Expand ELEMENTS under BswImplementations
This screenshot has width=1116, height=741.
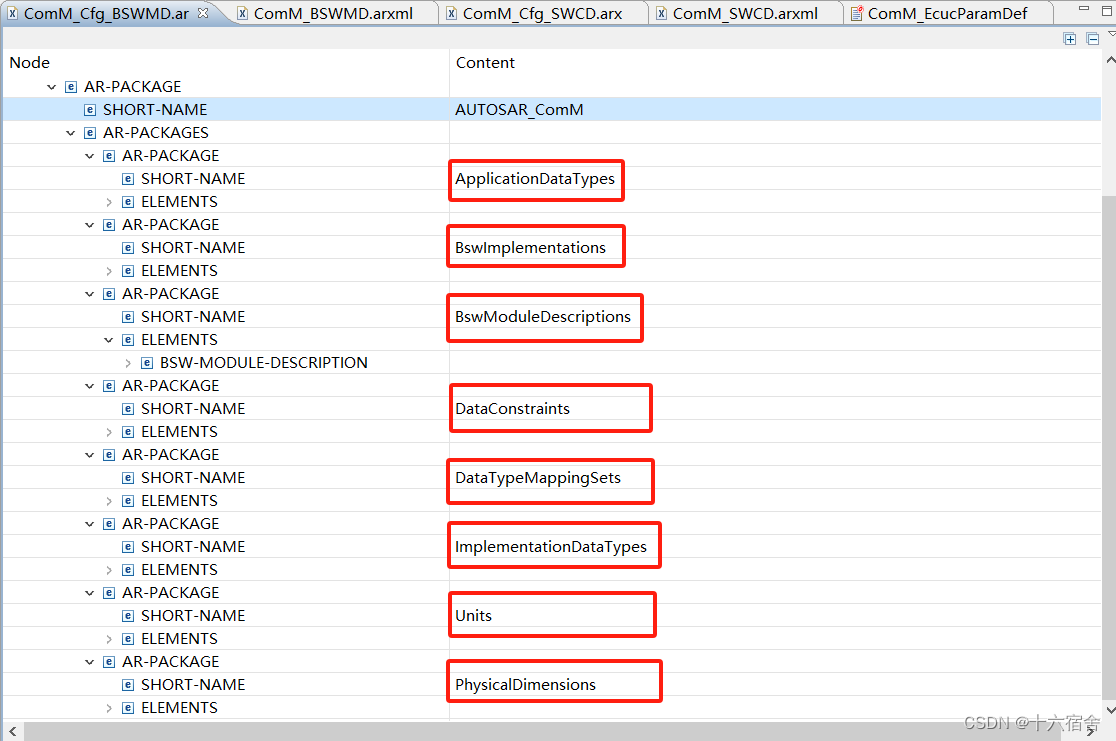click(x=109, y=271)
